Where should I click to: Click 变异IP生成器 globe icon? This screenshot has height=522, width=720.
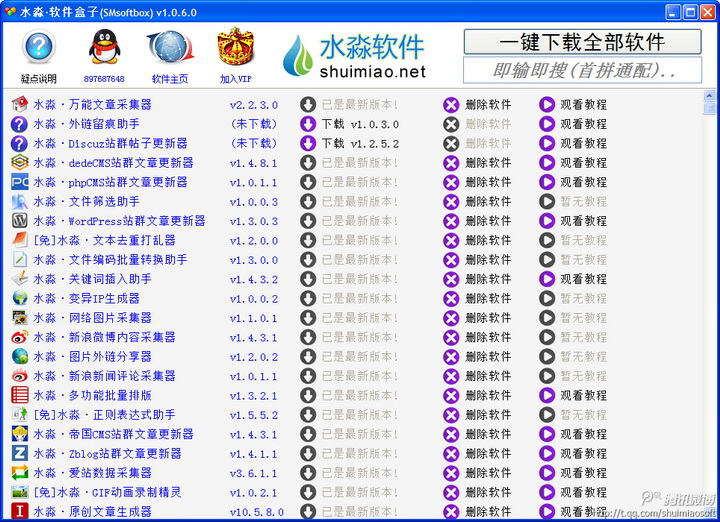(x=19, y=298)
